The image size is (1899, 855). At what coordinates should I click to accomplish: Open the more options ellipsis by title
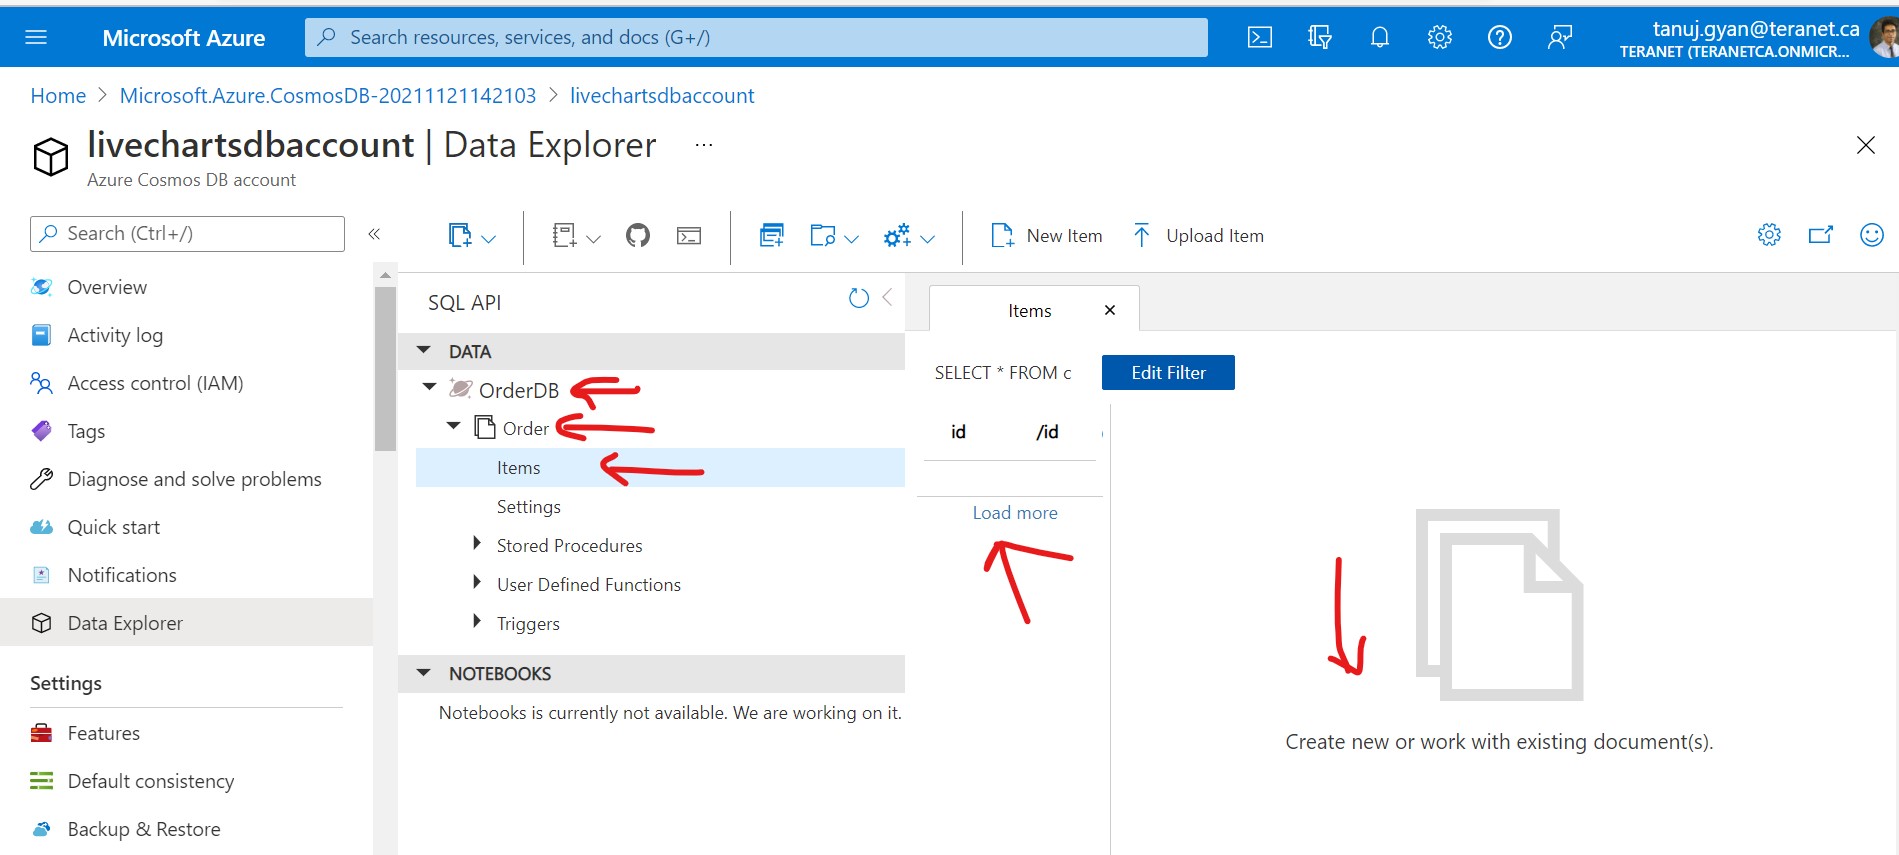pyautogui.click(x=704, y=145)
